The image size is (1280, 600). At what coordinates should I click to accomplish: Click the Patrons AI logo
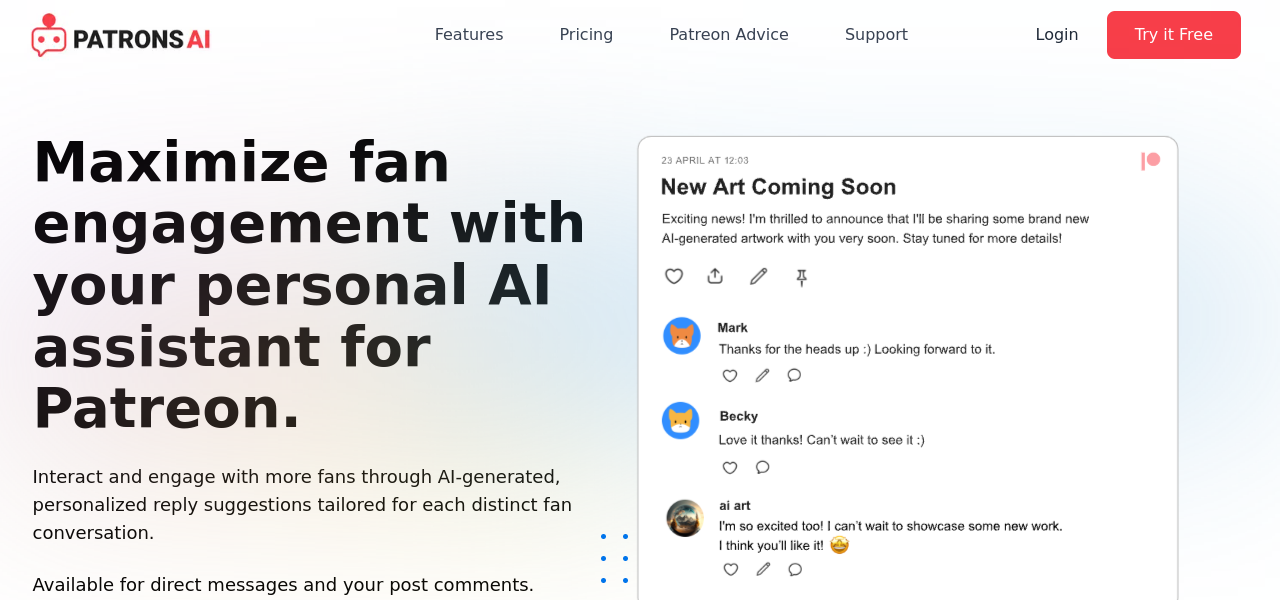[x=121, y=36]
